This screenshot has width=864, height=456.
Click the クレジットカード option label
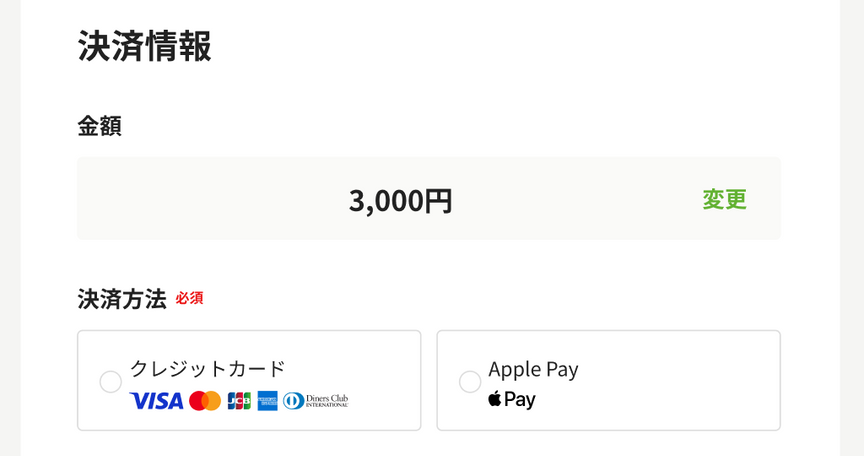pyautogui.click(x=207, y=368)
